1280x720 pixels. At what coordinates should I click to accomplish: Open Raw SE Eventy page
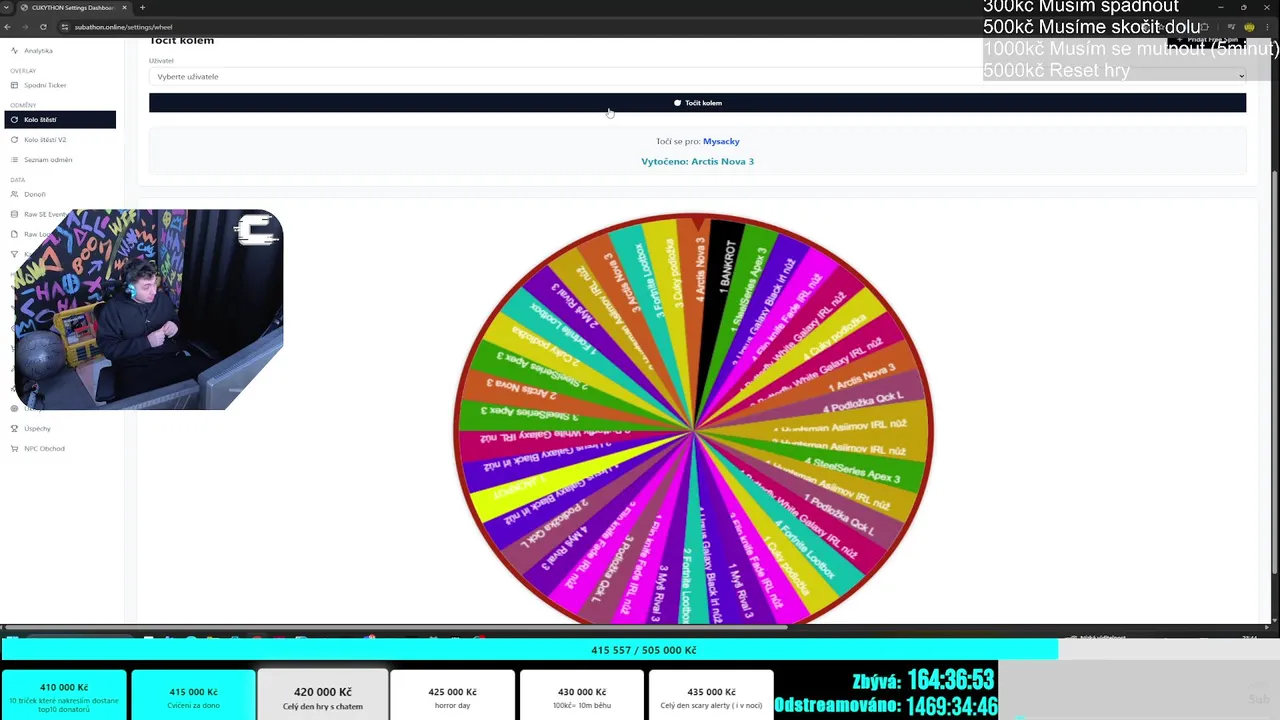[45, 214]
